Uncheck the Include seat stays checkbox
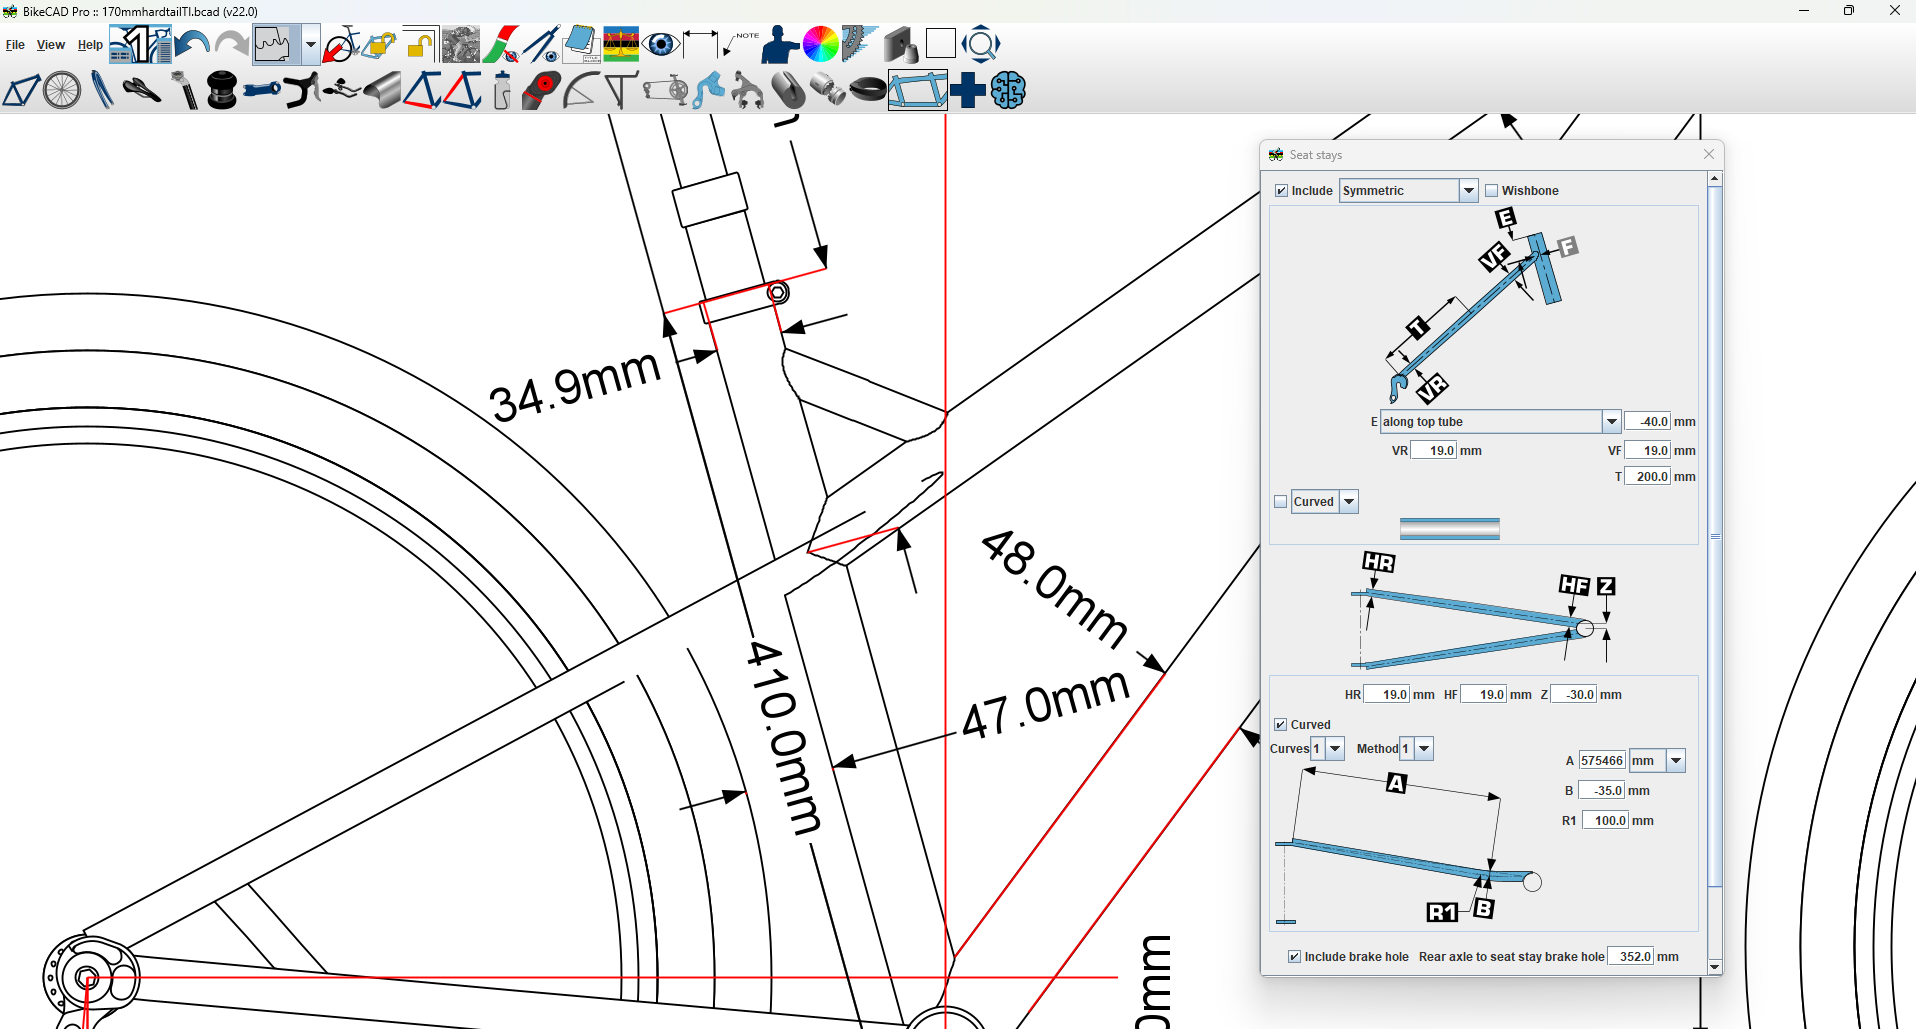The height and width of the screenshot is (1029, 1916). pyautogui.click(x=1281, y=191)
